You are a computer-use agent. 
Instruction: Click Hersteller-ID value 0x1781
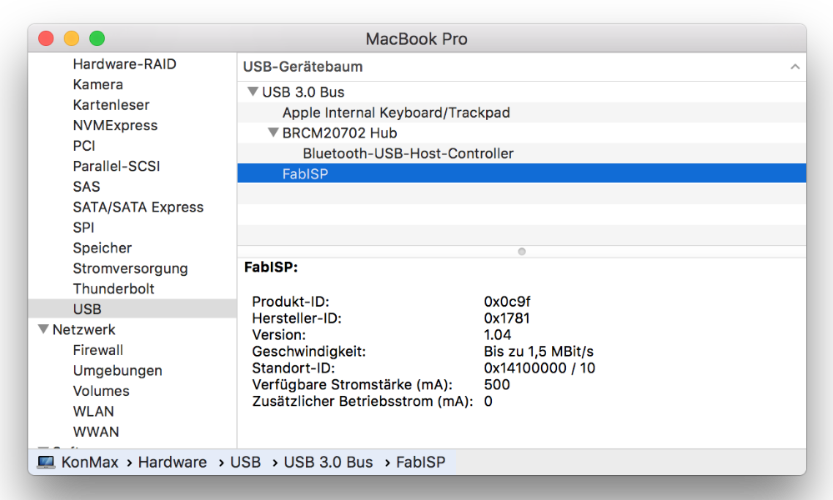tap(507, 318)
